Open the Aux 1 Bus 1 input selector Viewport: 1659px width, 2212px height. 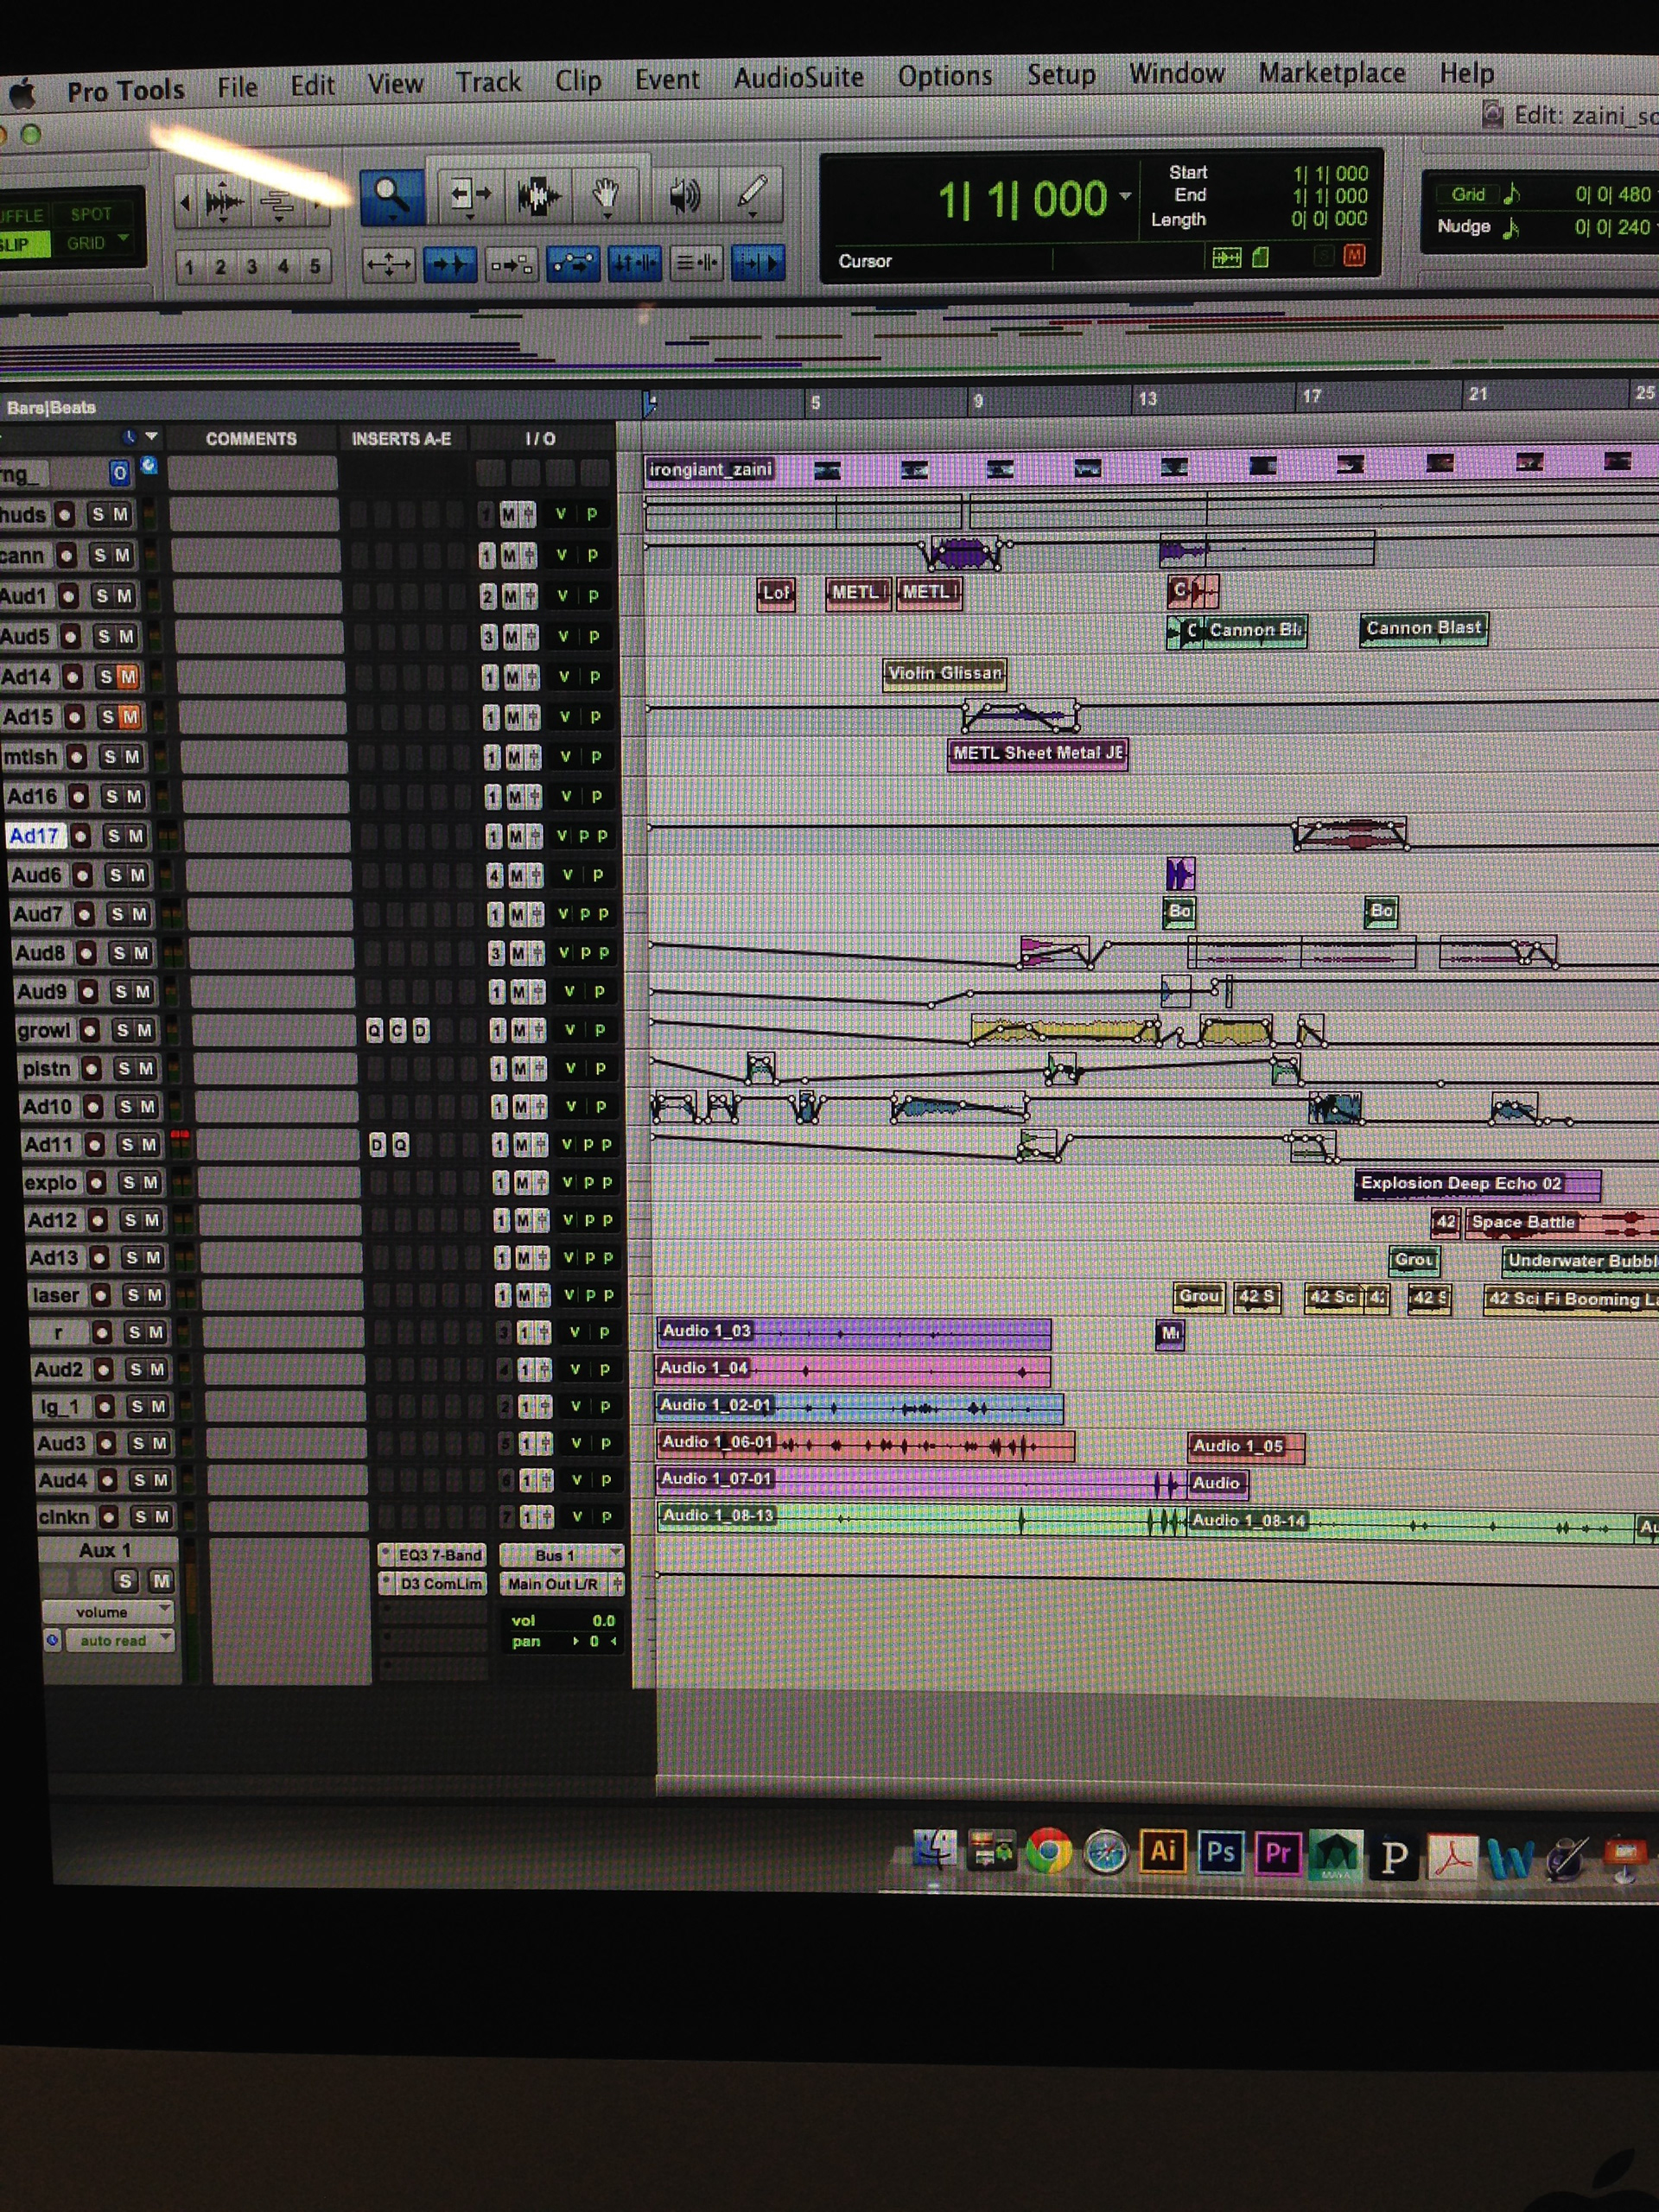coord(561,1555)
